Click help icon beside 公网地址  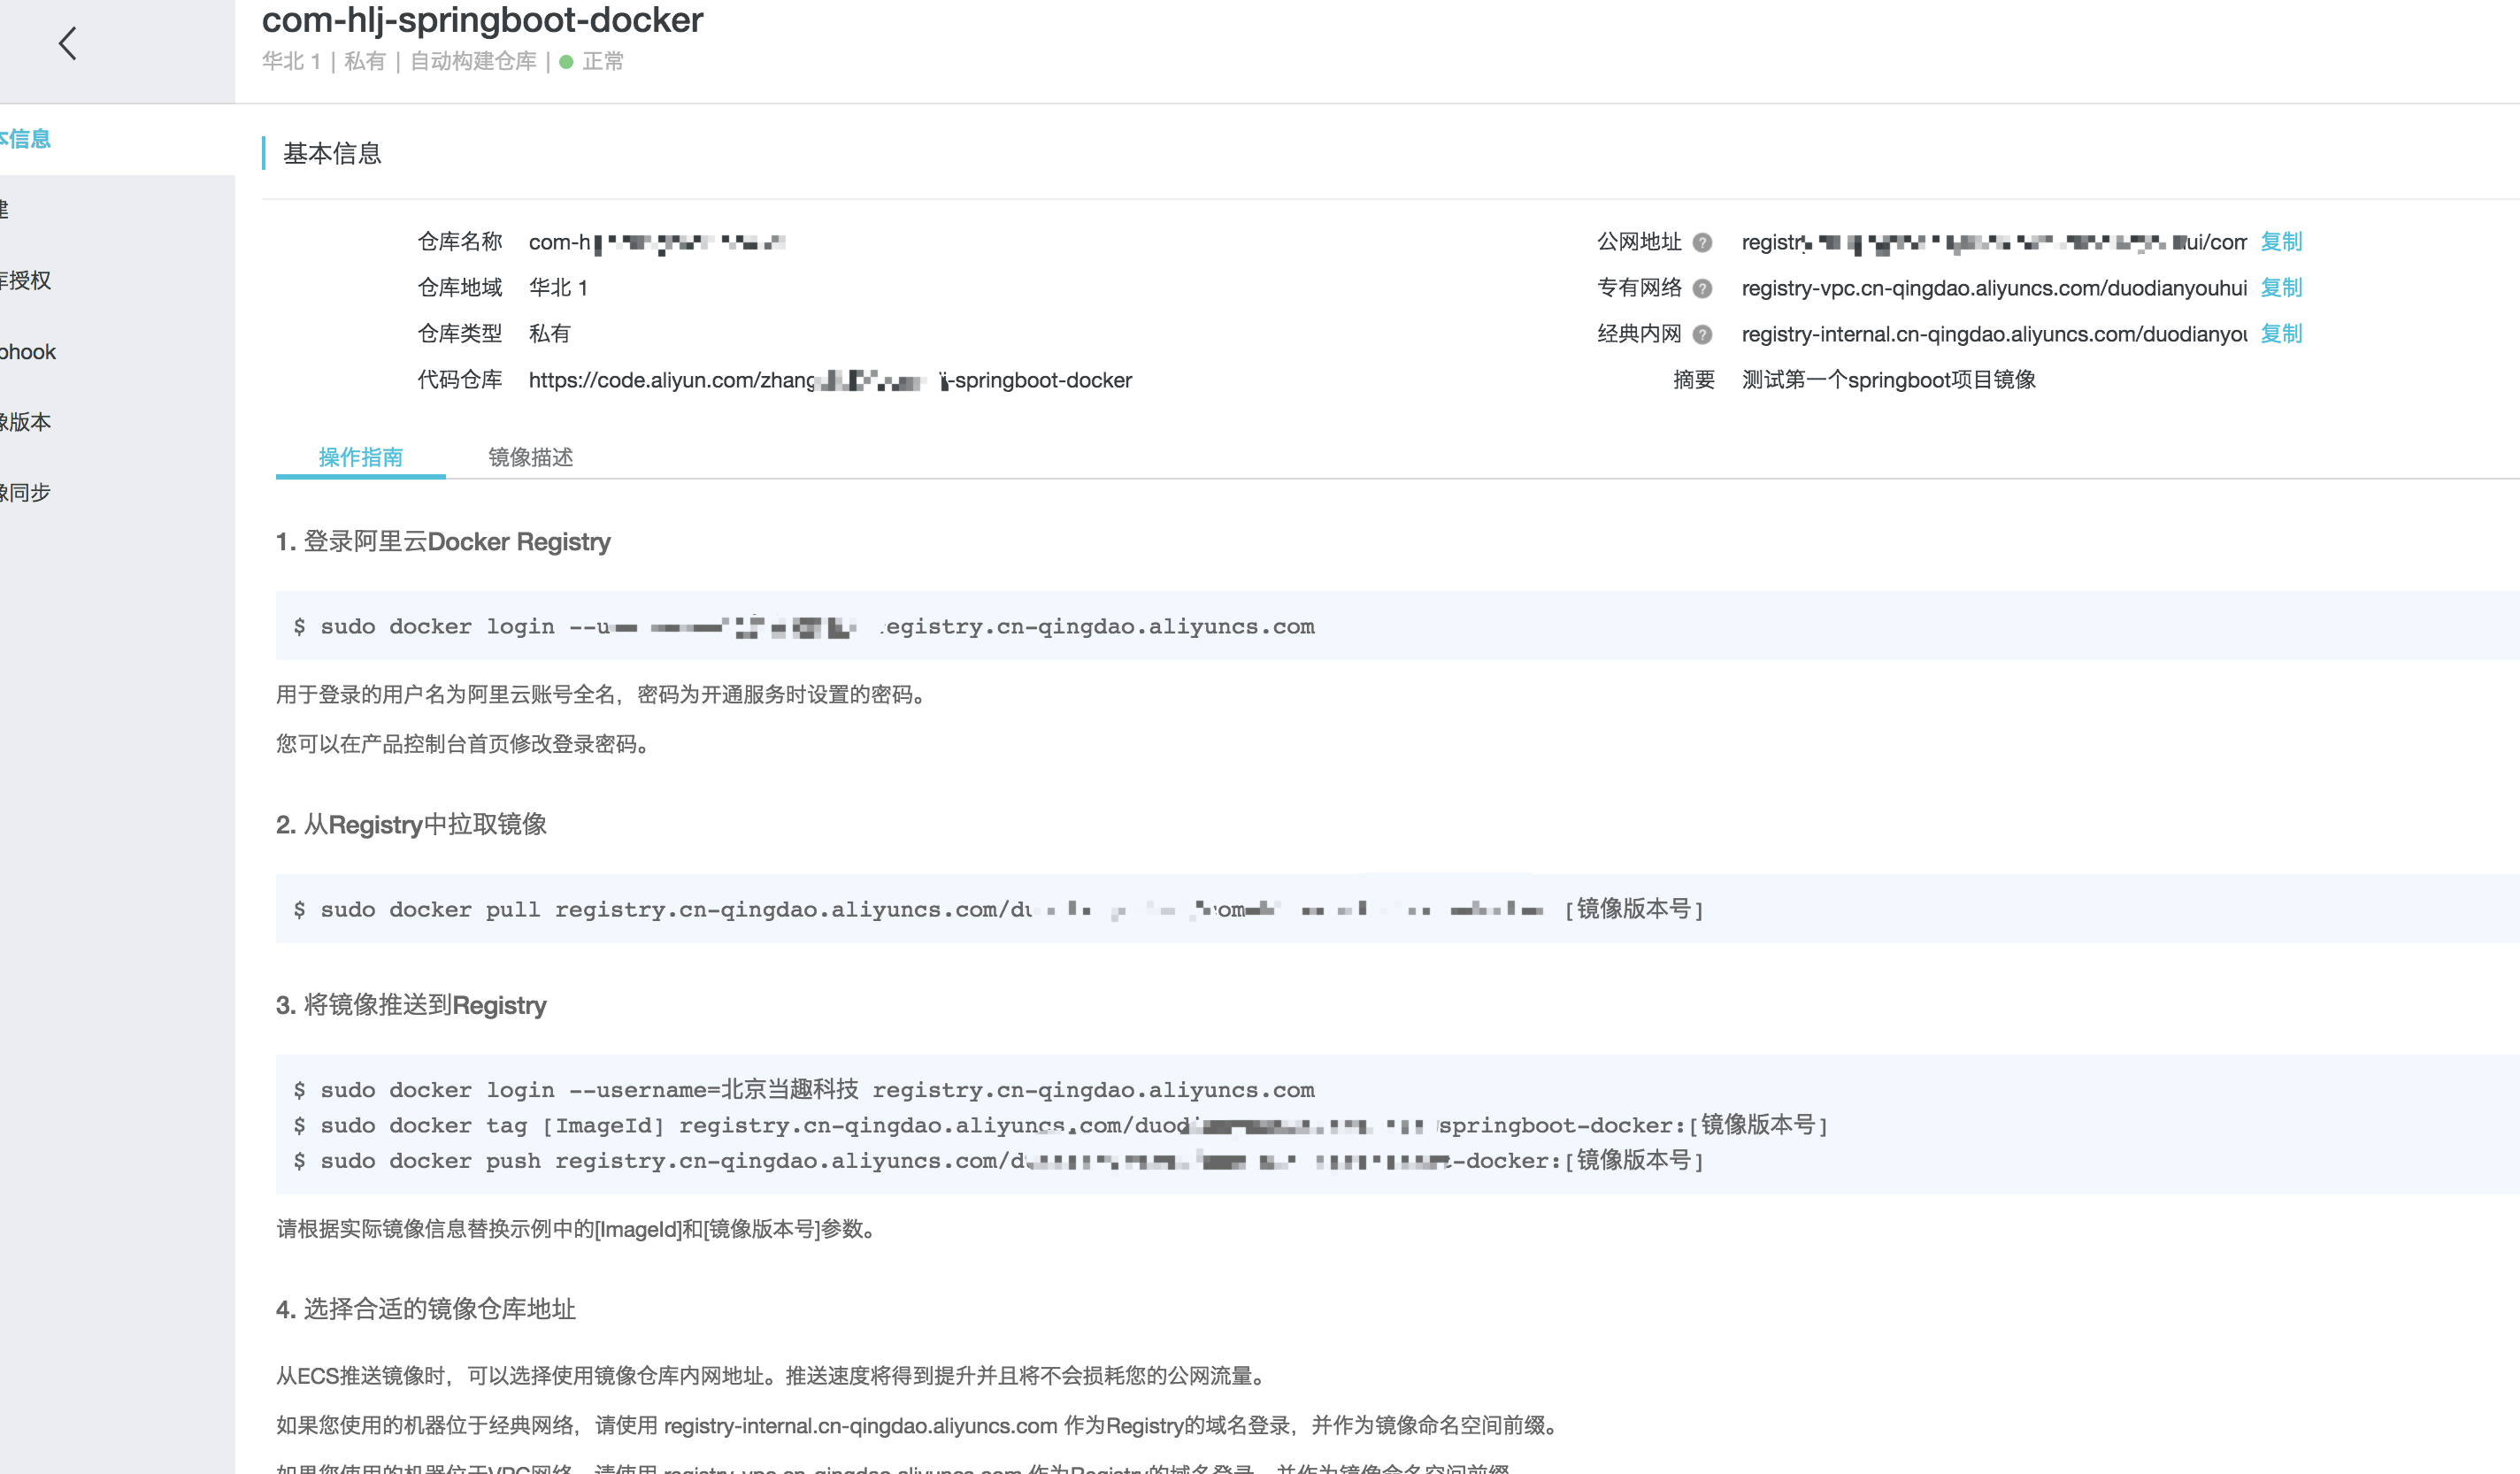point(1702,243)
